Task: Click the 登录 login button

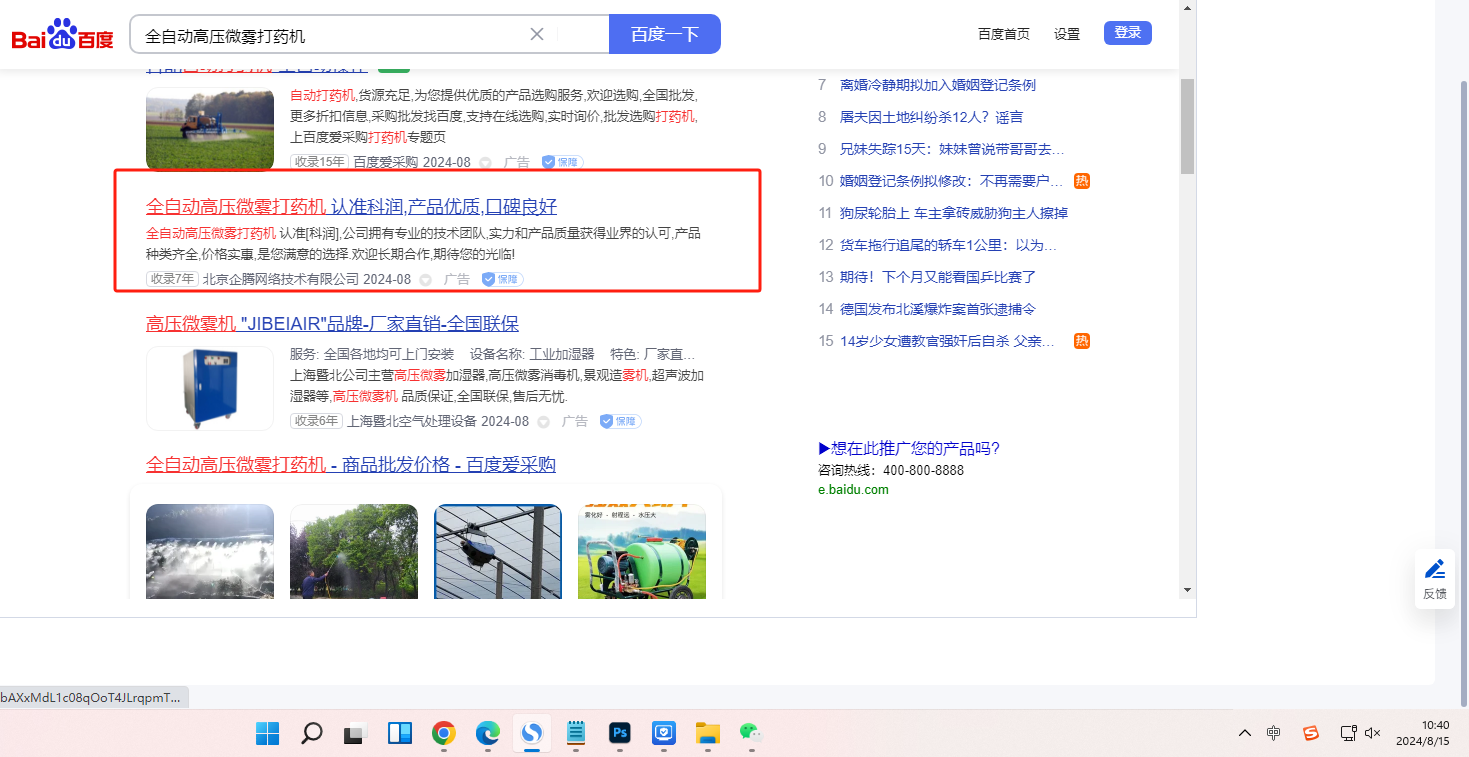Action: click(1127, 33)
